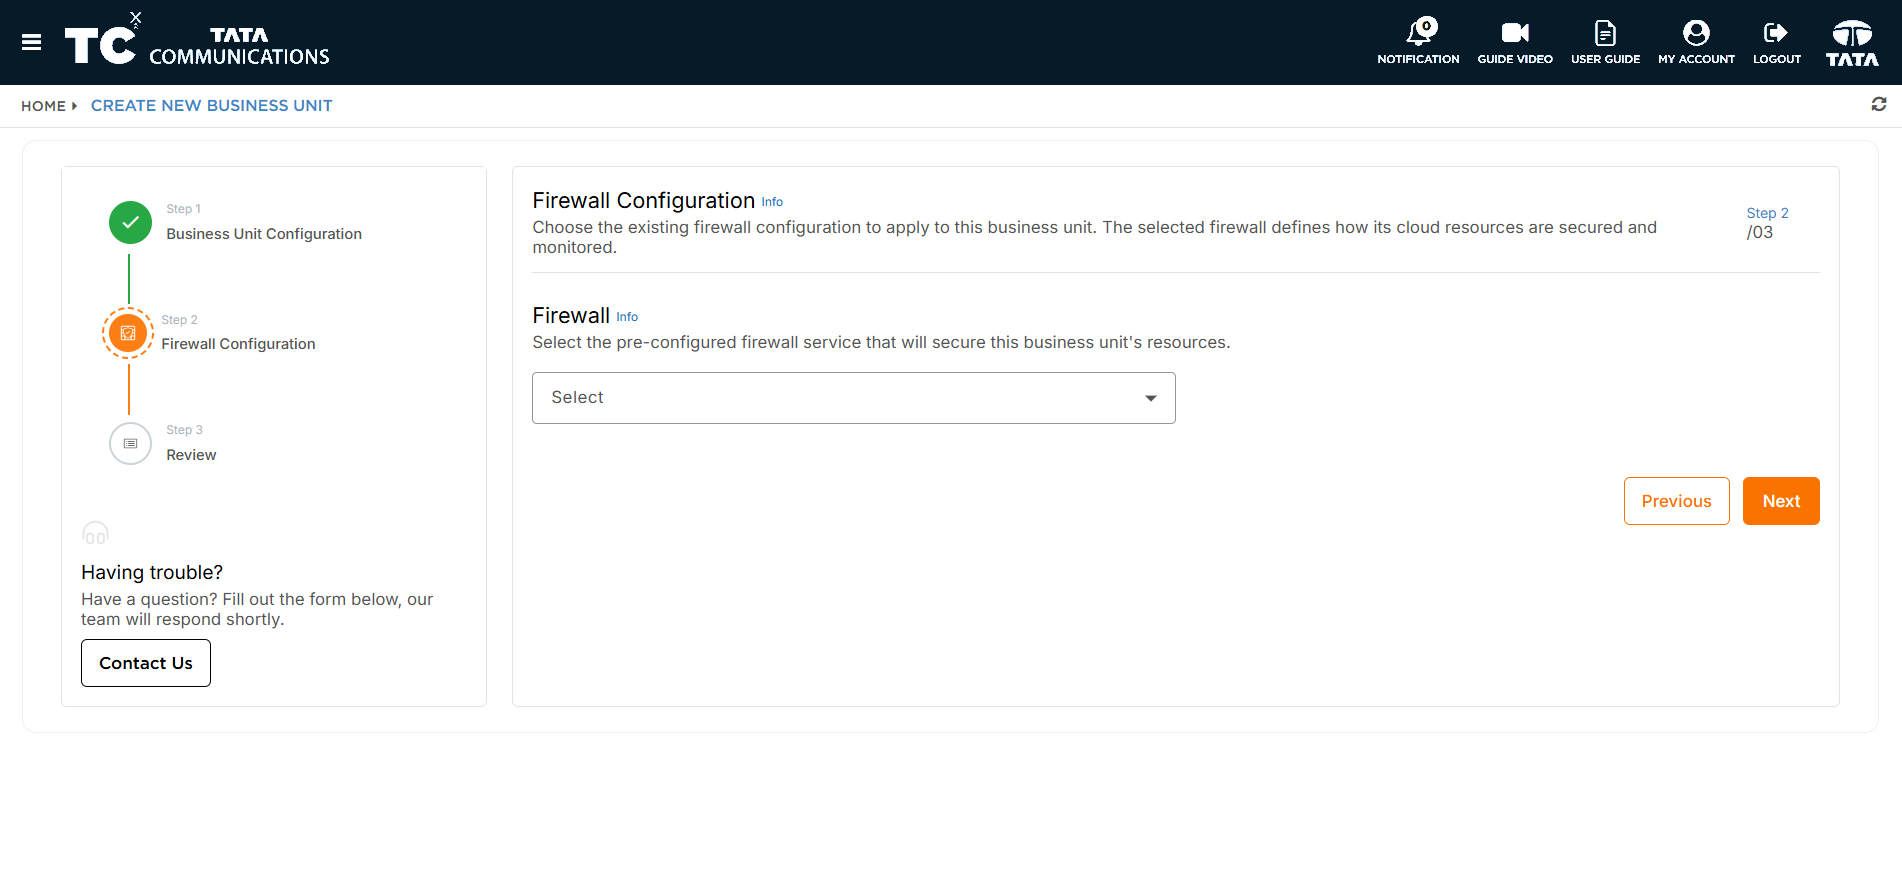Click the grey Step 3 Review step icon
Viewport: 1902px width, 877px height.
point(130,443)
